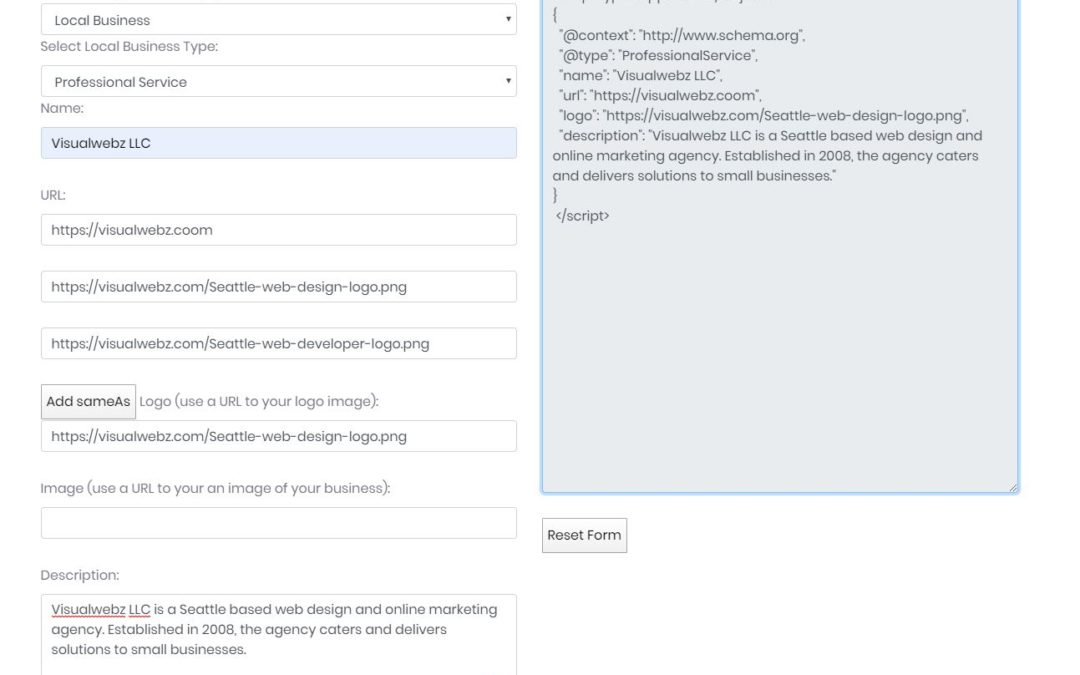Image resolution: width=1080 pixels, height=675 pixels.
Task: Click the Name field containing Visualwebz LLC
Action: point(278,143)
